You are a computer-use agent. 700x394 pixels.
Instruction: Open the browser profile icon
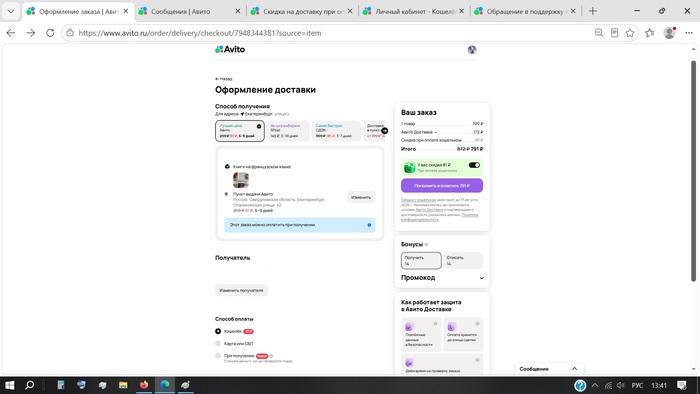tap(669, 33)
